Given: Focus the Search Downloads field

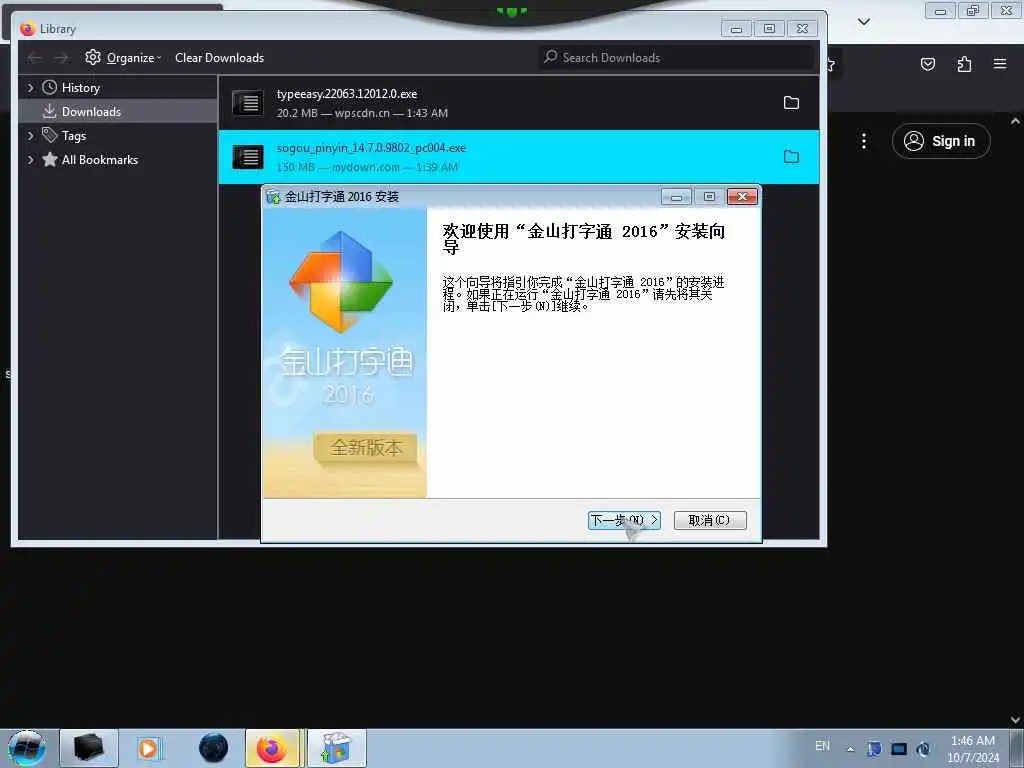Looking at the screenshot, I should click(676, 57).
